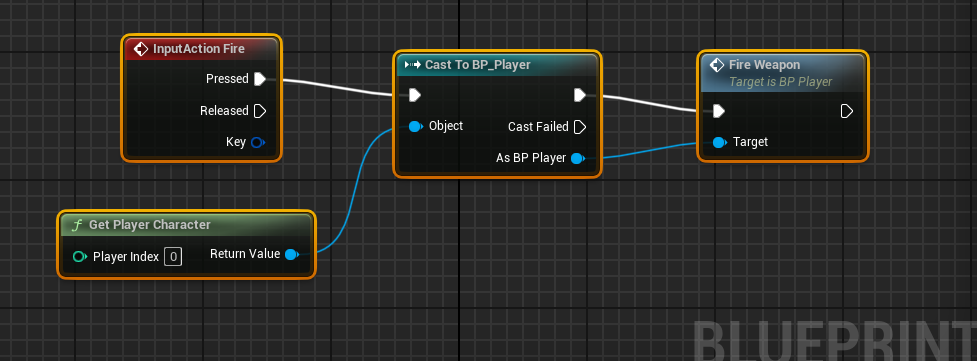
Task: Select the InputAction Fire event icon
Action: tap(141, 49)
